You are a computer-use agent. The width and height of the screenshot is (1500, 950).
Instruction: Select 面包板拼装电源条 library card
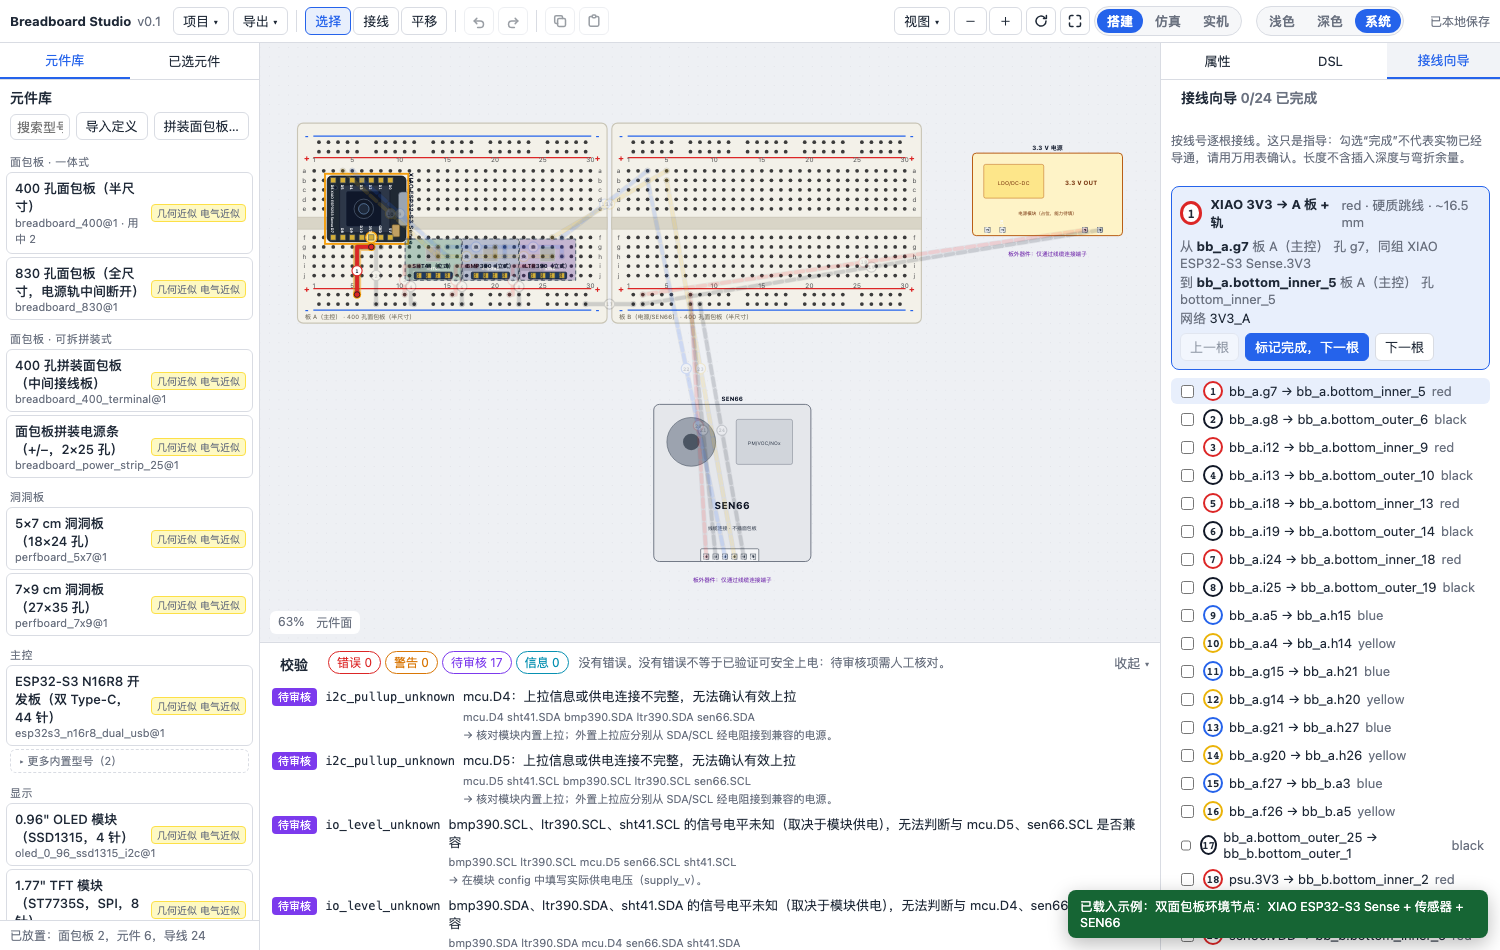tap(129, 447)
